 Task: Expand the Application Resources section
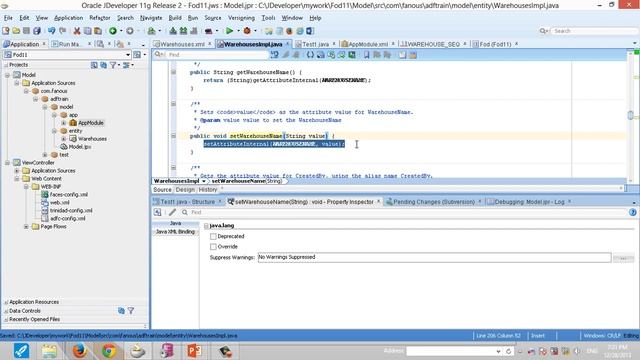coord(6,302)
